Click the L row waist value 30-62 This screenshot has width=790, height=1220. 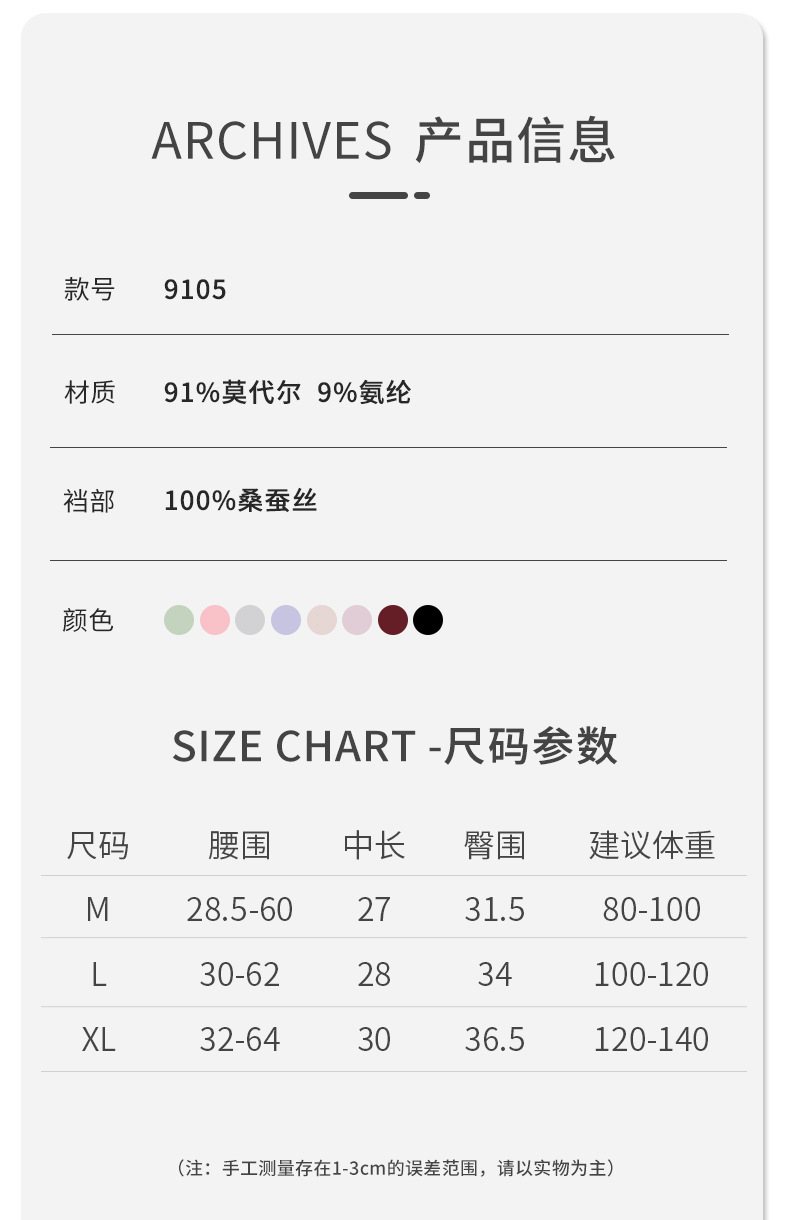click(x=239, y=974)
